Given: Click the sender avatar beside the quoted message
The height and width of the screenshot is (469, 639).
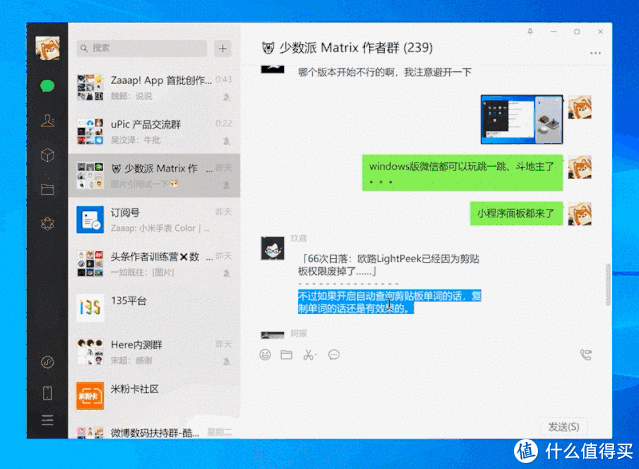Looking at the screenshot, I should pos(273,248).
